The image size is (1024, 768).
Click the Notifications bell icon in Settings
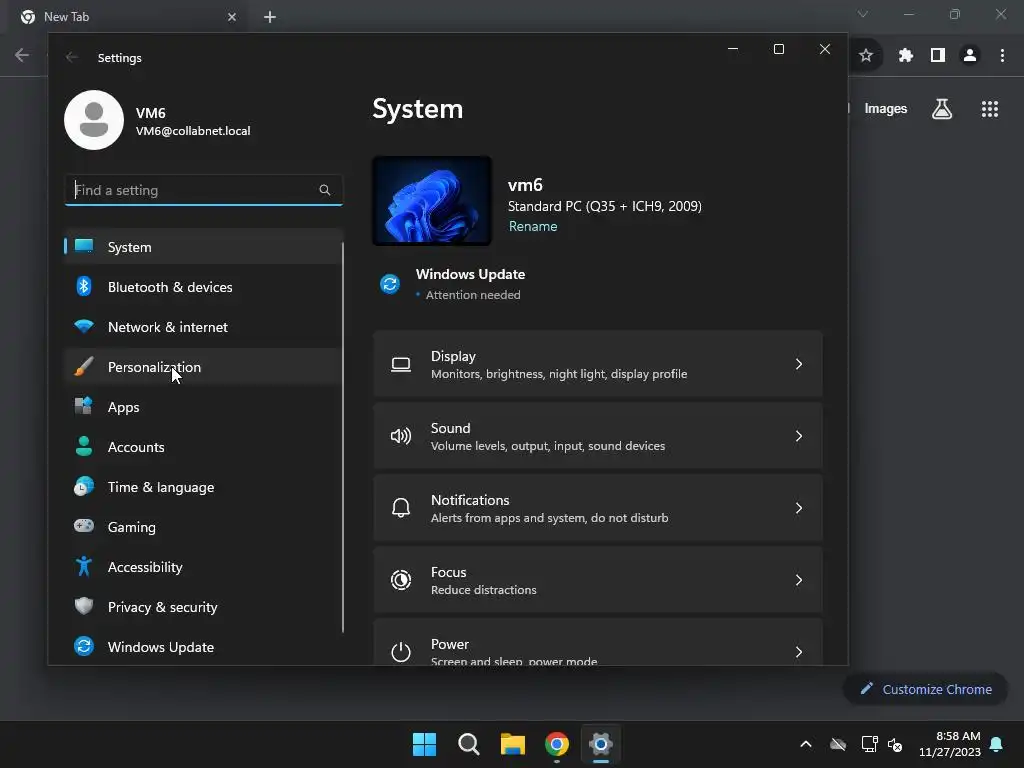tap(401, 508)
